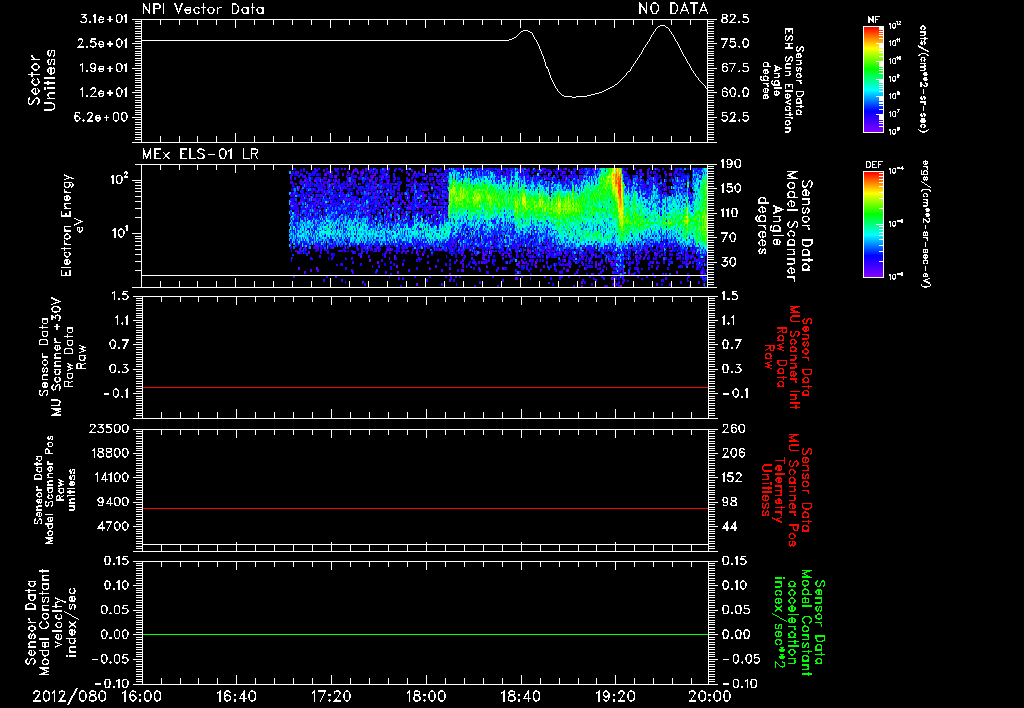Image resolution: width=1024 pixels, height=708 pixels.
Task: Click the "Model Scanner Pos Raw" axis title
Action: click(56, 490)
